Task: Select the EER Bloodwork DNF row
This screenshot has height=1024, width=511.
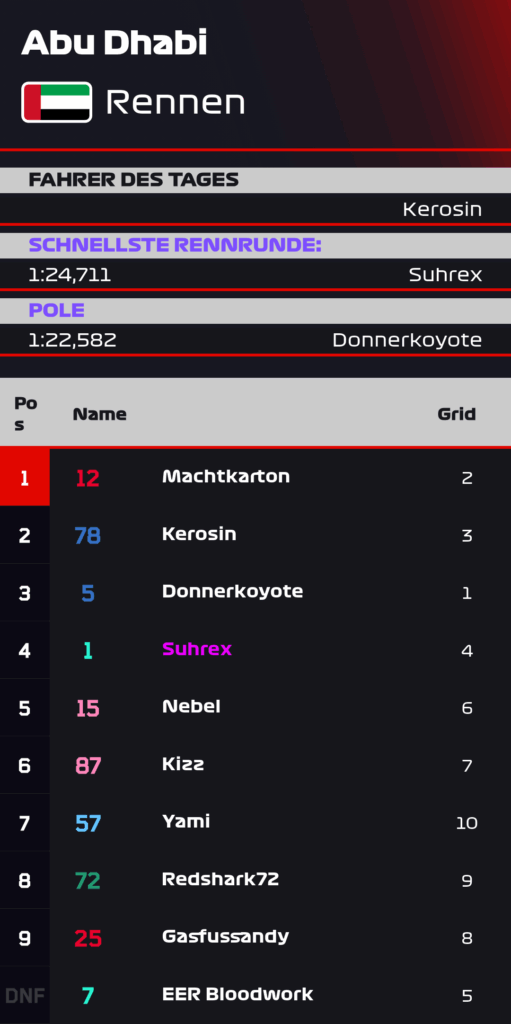Action: pos(256,995)
